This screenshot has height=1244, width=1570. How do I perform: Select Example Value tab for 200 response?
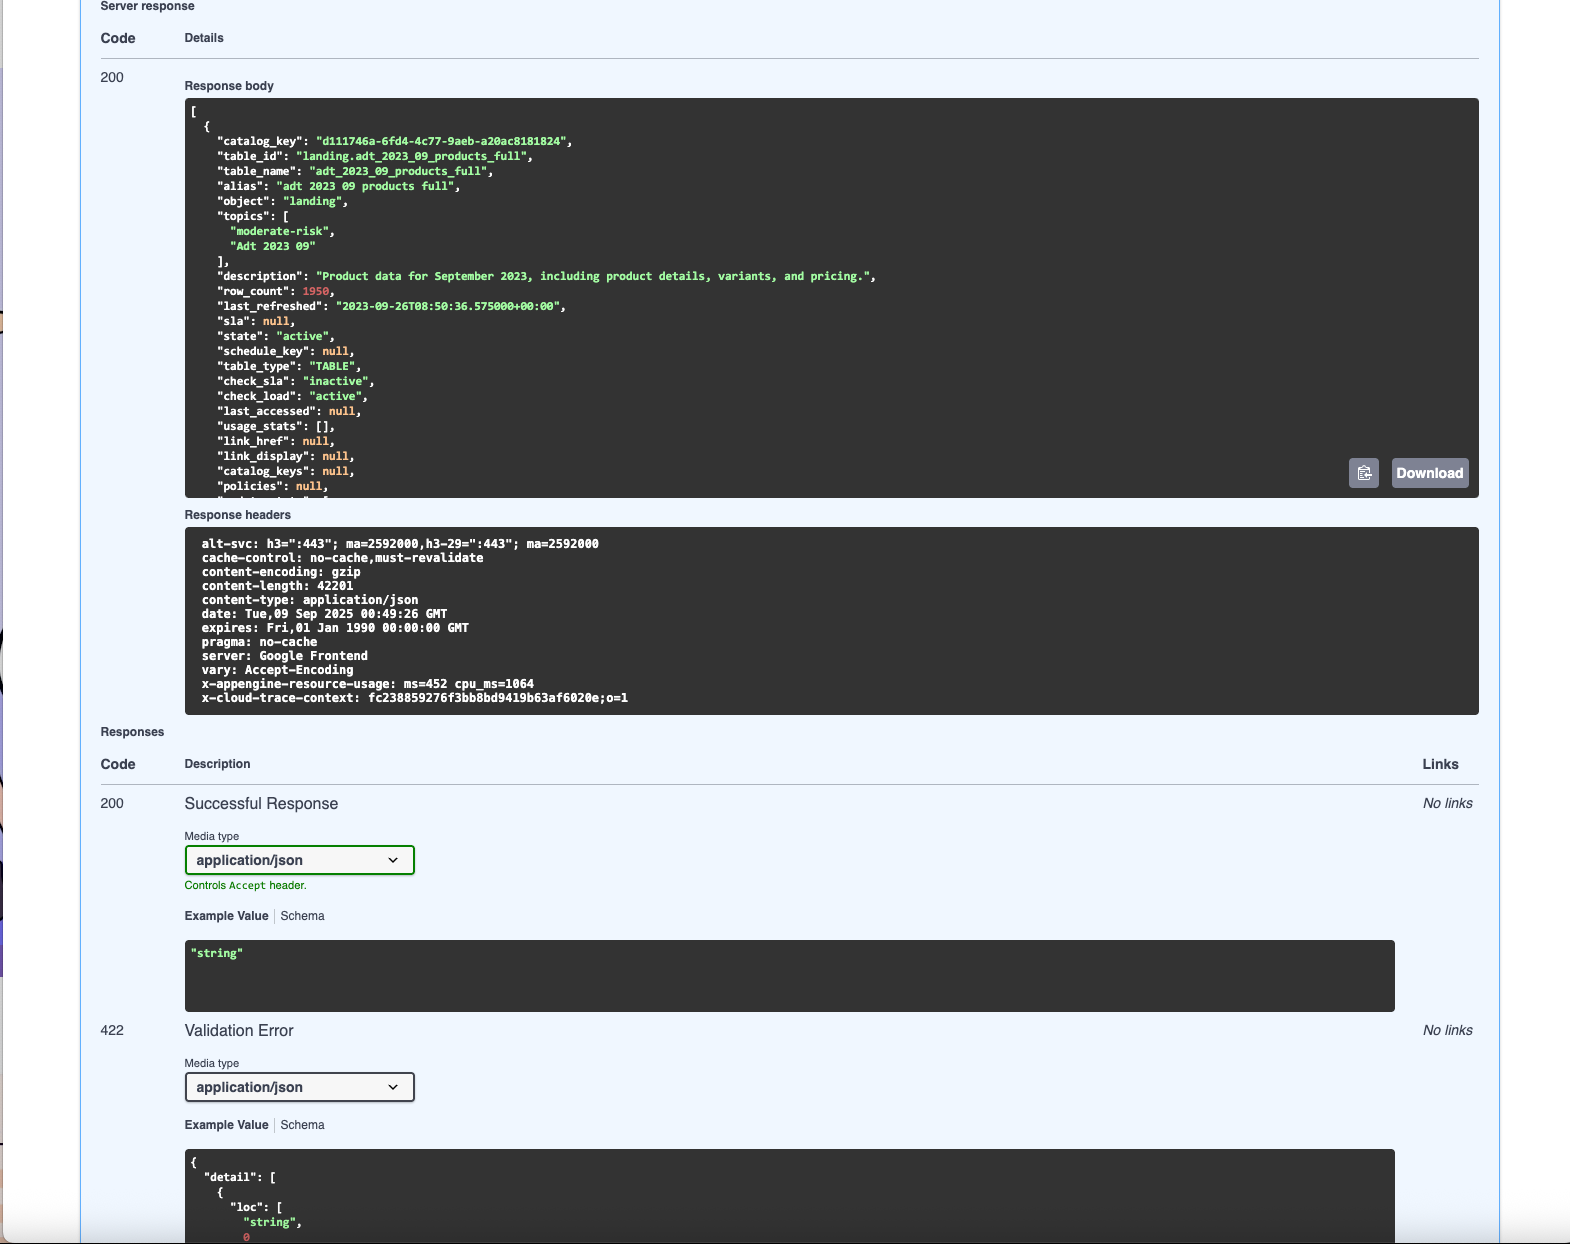tap(226, 916)
